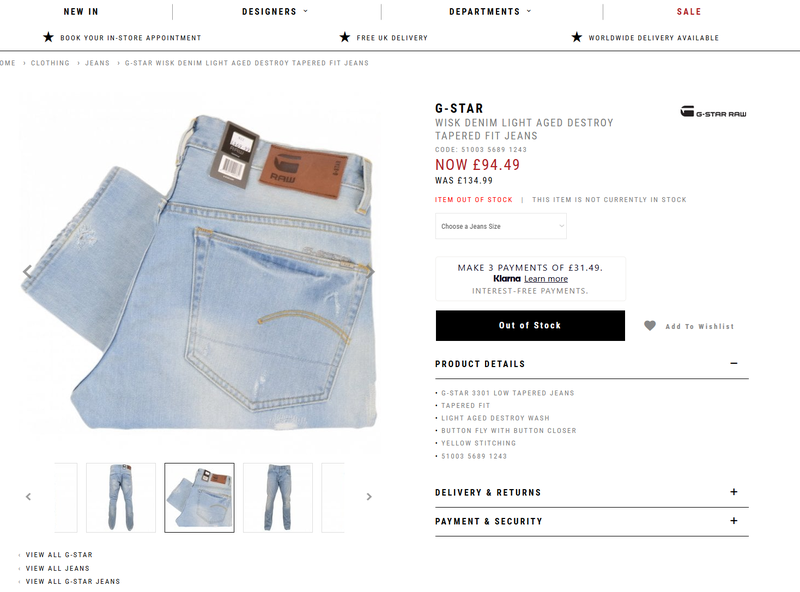Go to the Sale section
The image size is (800, 592).
(x=689, y=11)
